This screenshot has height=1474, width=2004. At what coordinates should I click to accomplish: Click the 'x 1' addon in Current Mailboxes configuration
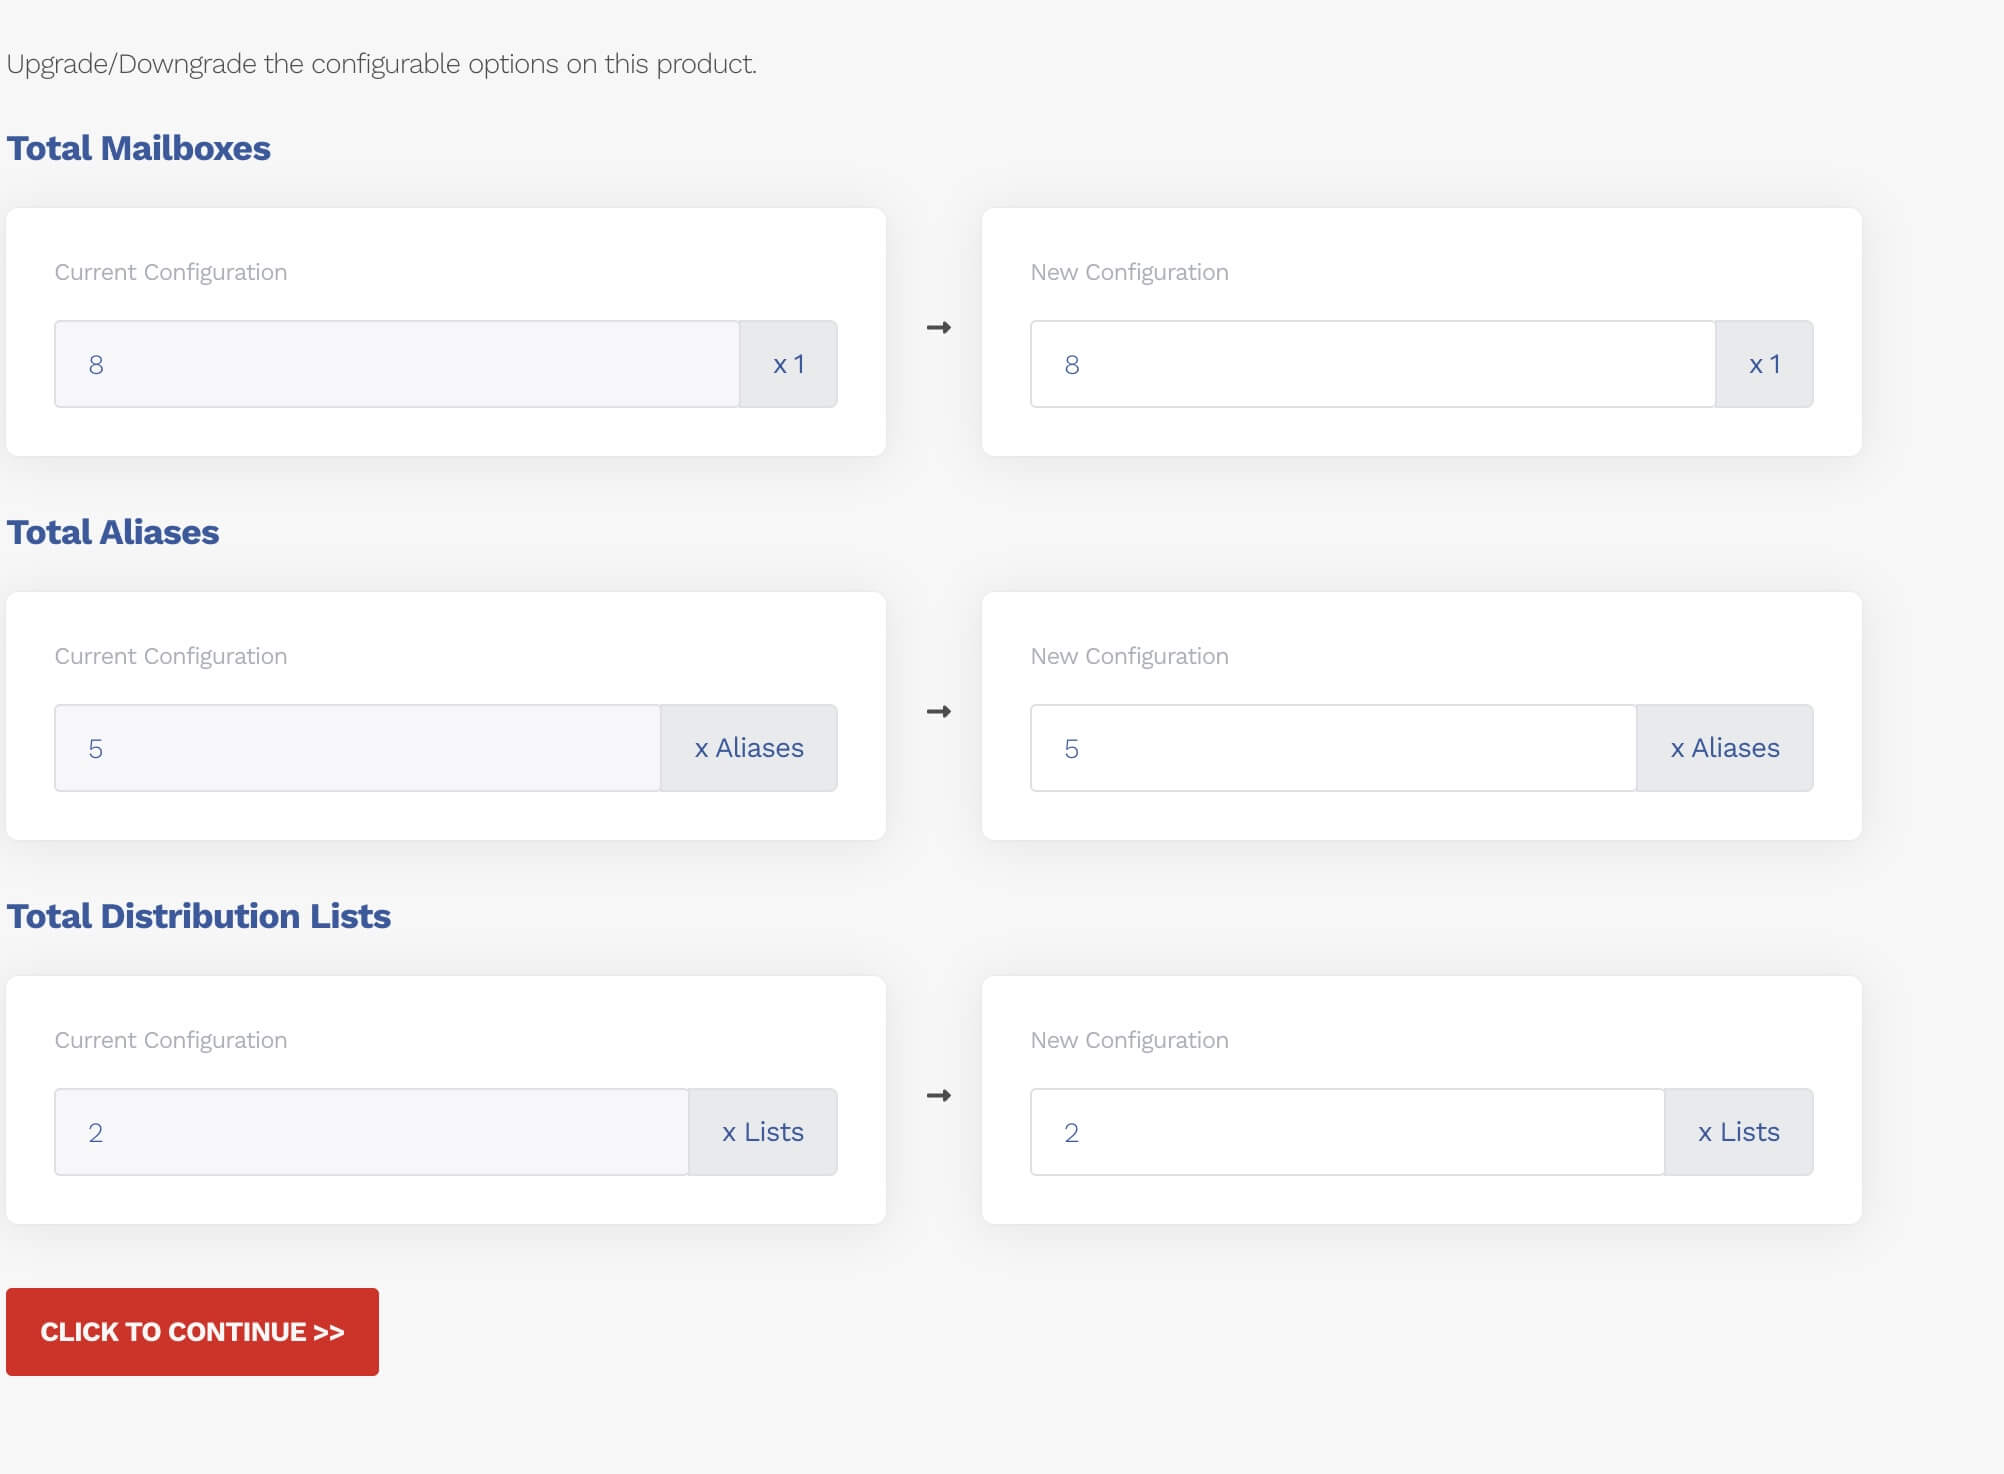pos(788,364)
